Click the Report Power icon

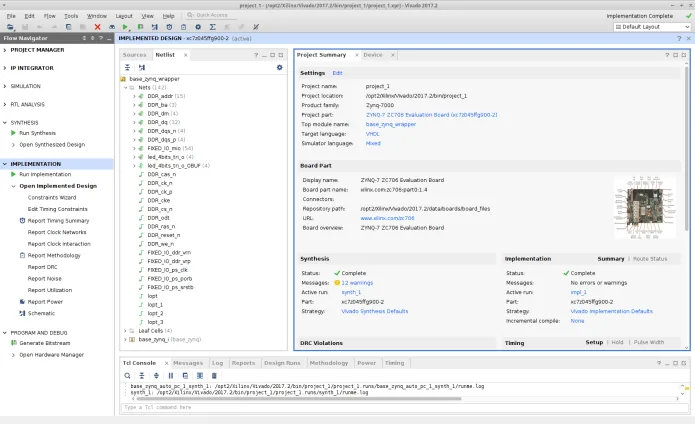pyautogui.click(x=22, y=302)
